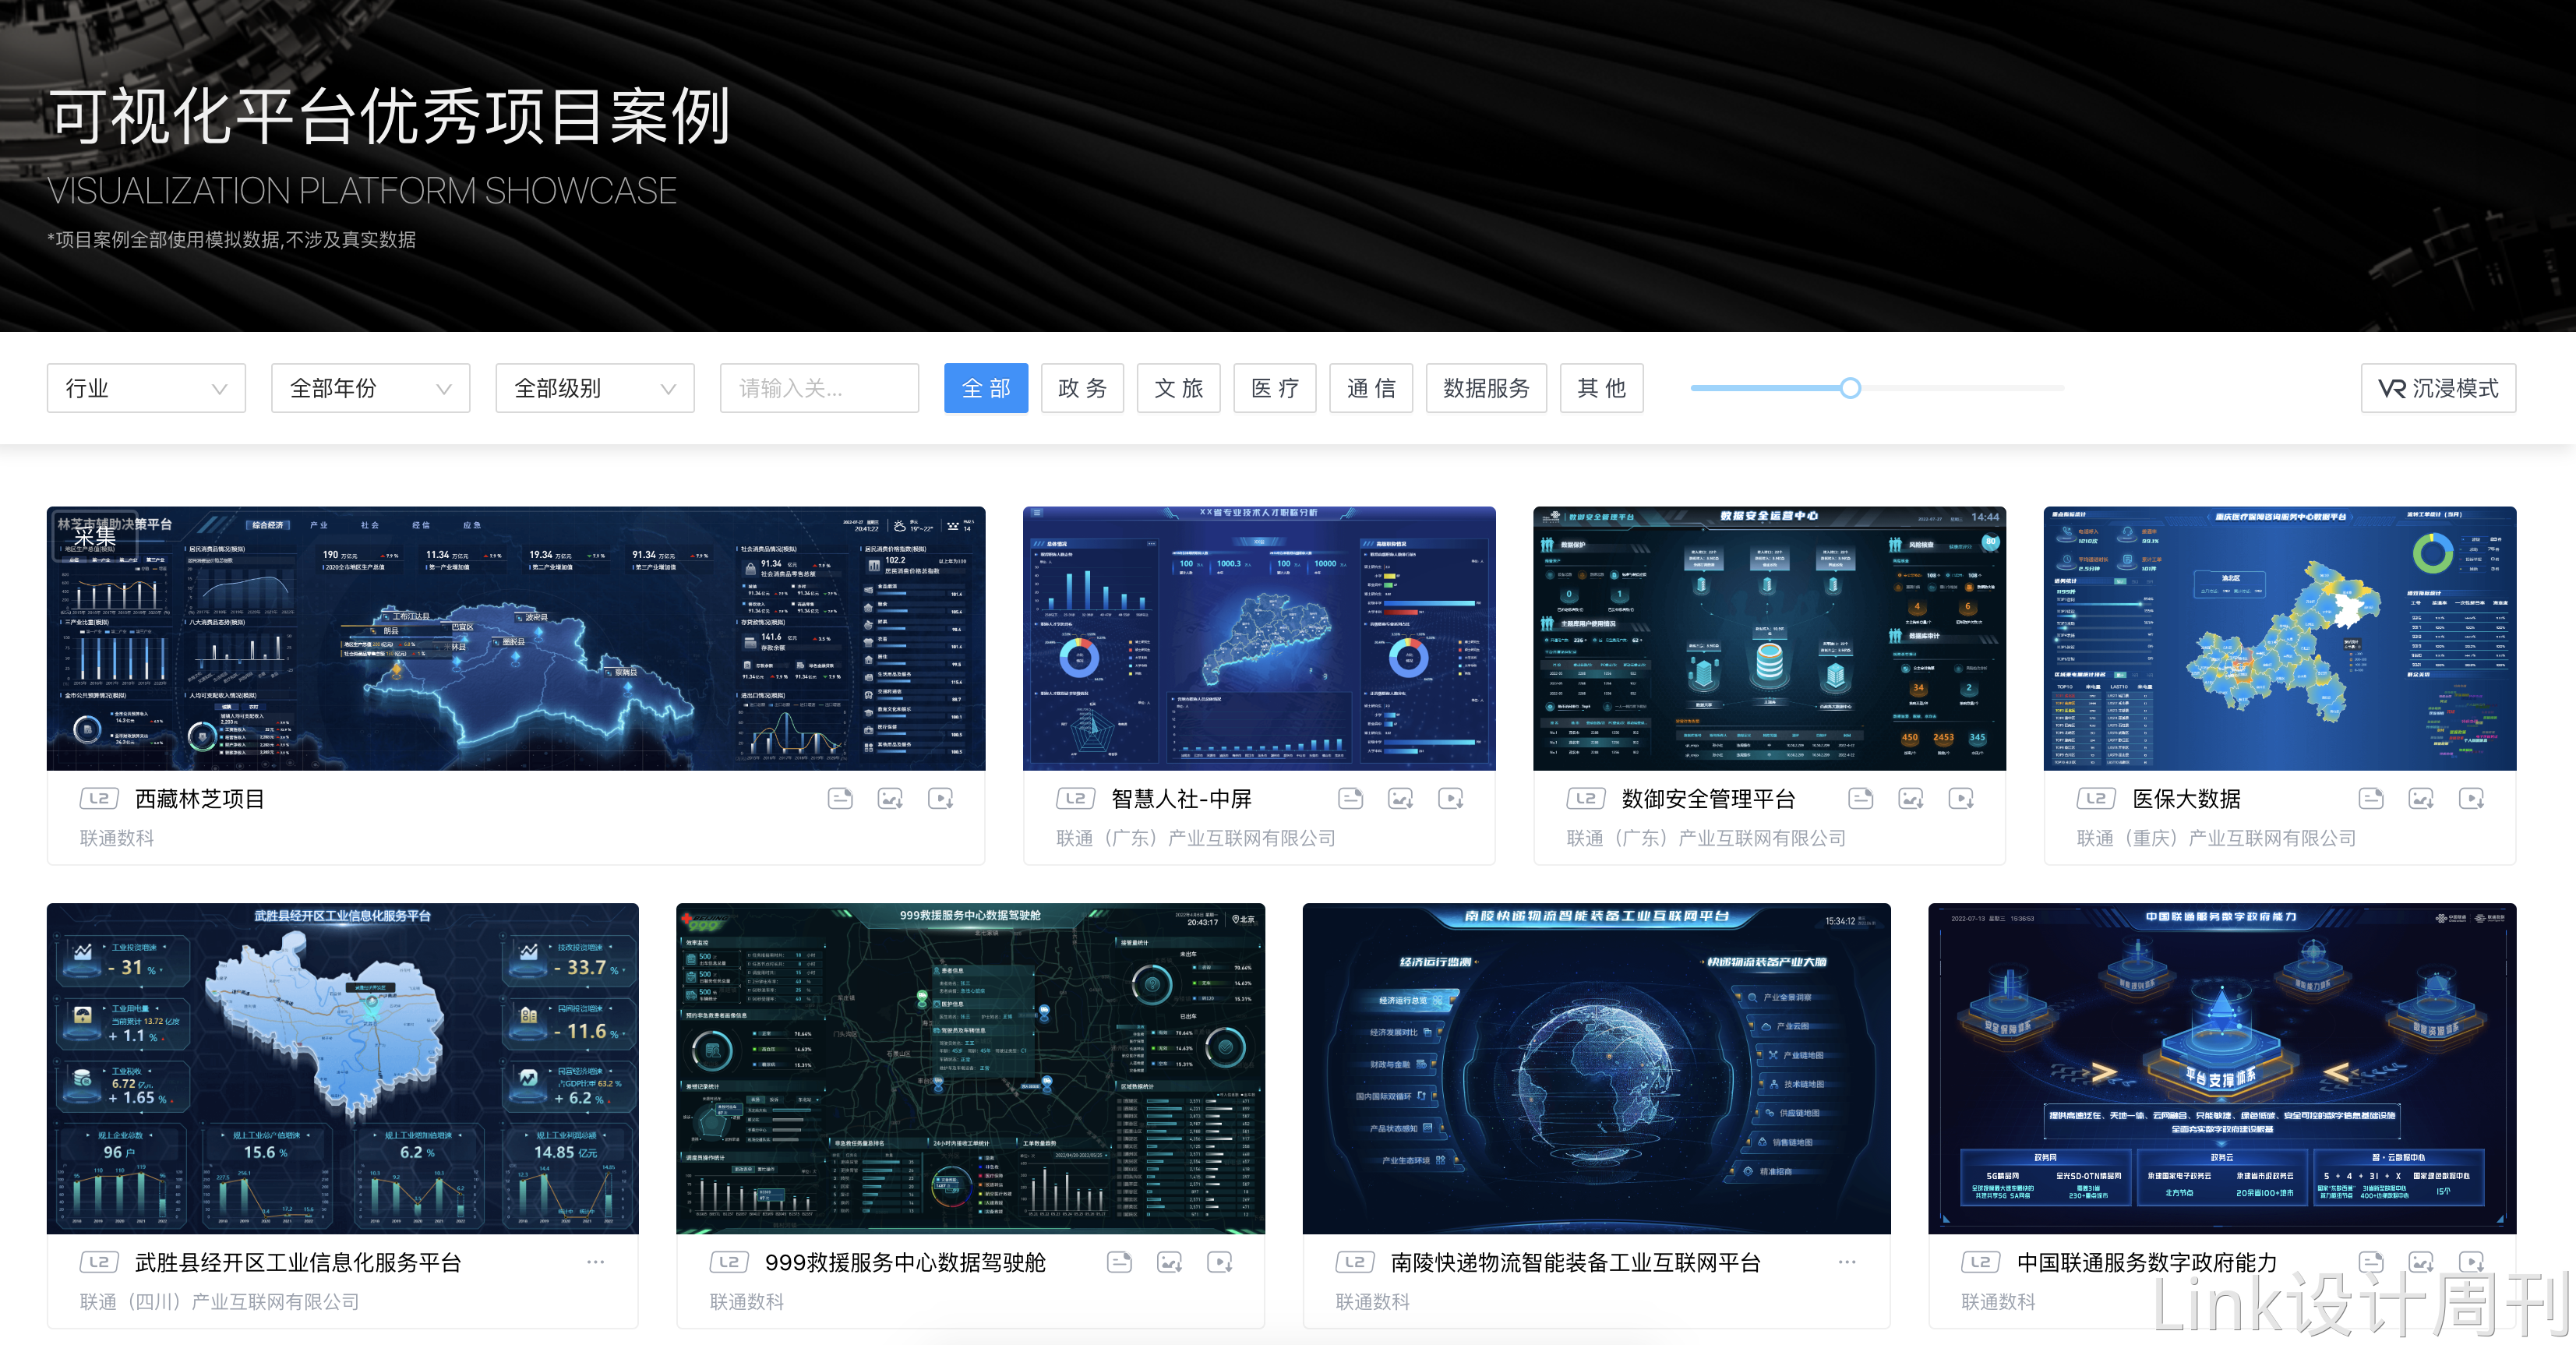
Task: Open more options for 南陵快递物流智能装备工业互联网平台
Action: coord(1847,1262)
